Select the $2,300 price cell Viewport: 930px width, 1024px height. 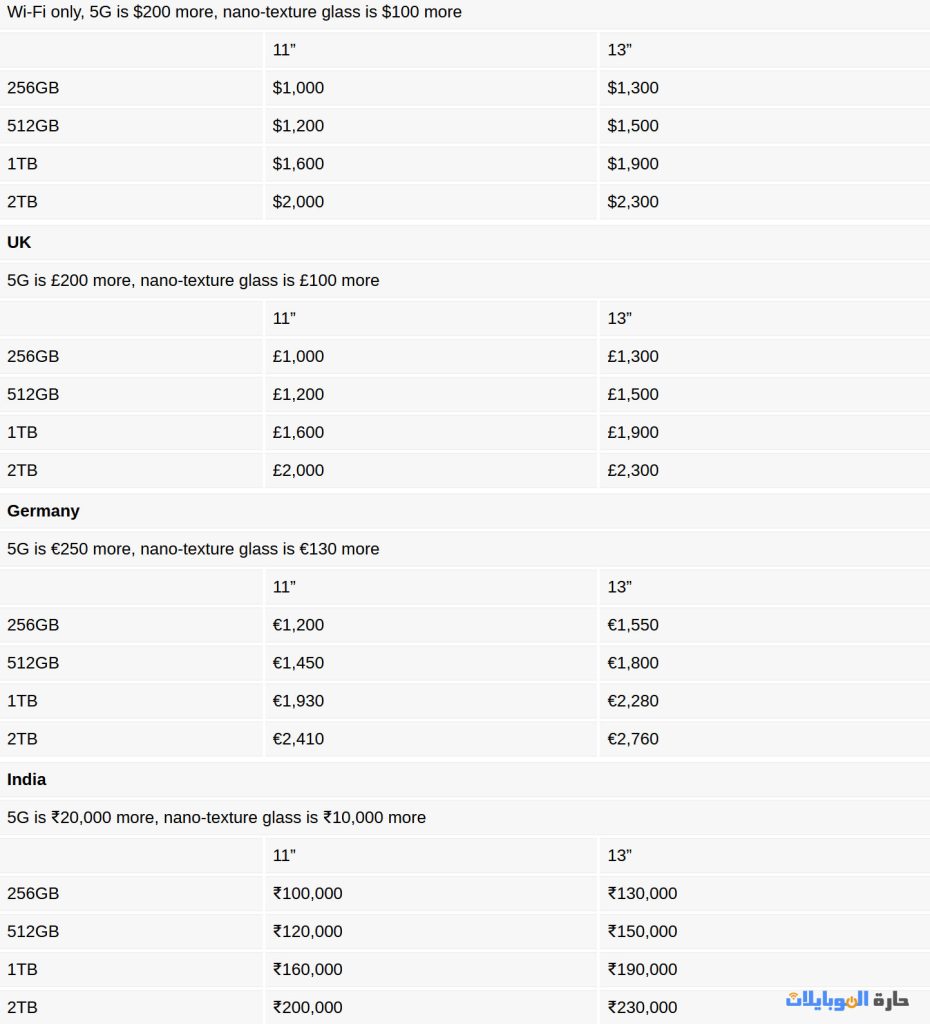tap(633, 202)
